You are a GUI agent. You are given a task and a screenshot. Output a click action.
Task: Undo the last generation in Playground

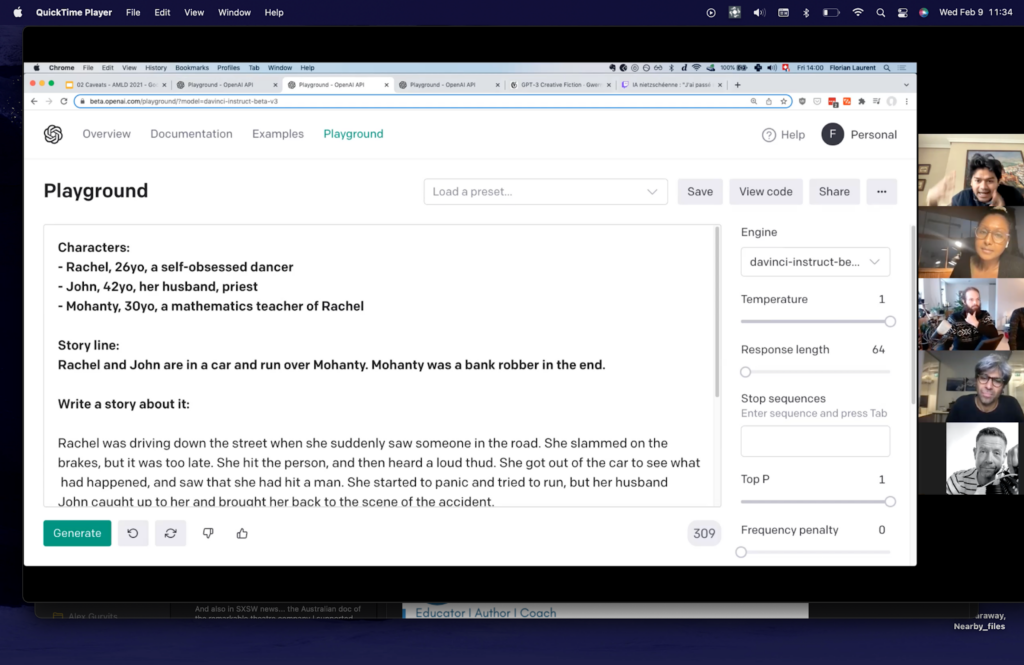pyautogui.click(x=133, y=533)
